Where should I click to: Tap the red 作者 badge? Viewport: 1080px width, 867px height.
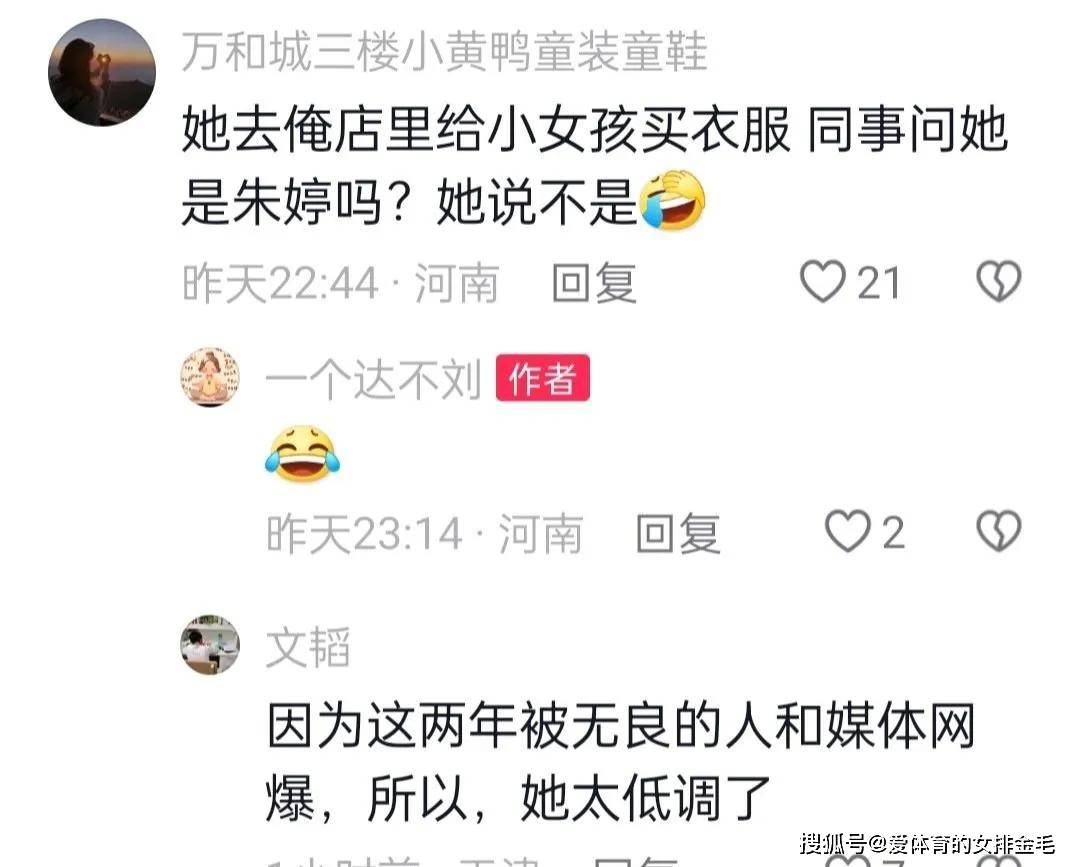tap(543, 377)
